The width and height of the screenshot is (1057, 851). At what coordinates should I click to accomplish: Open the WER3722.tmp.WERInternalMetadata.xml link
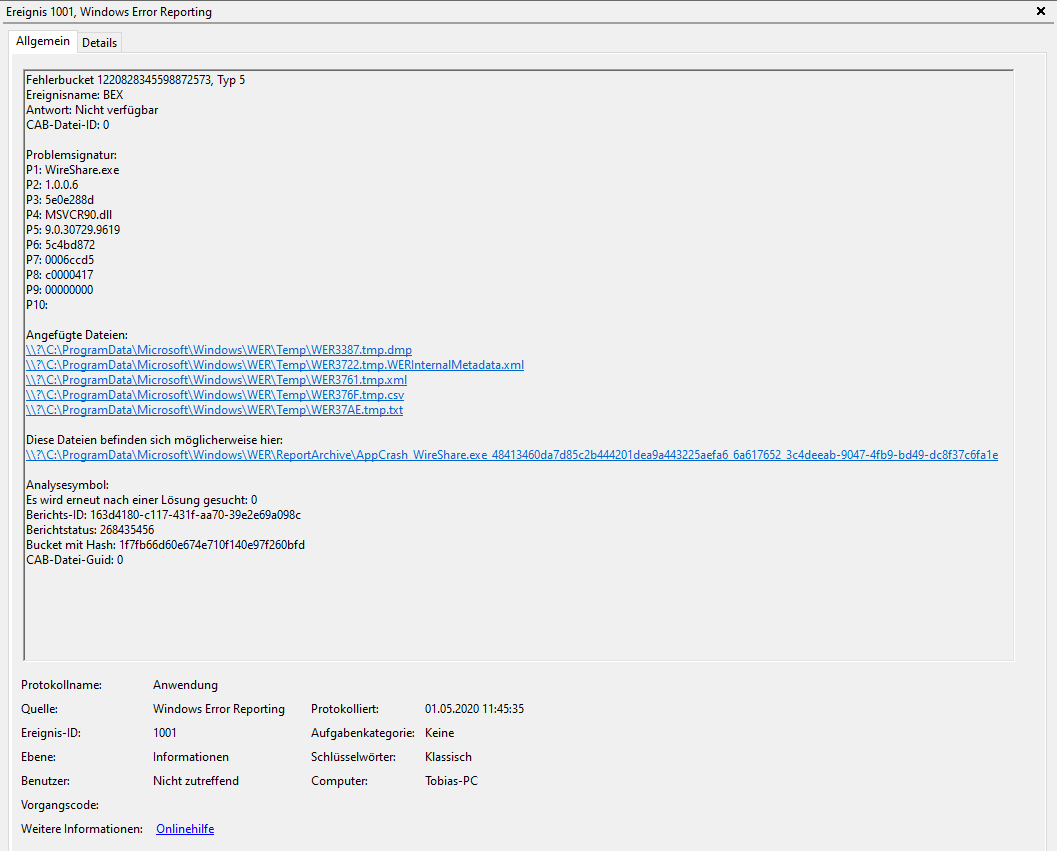click(274, 365)
